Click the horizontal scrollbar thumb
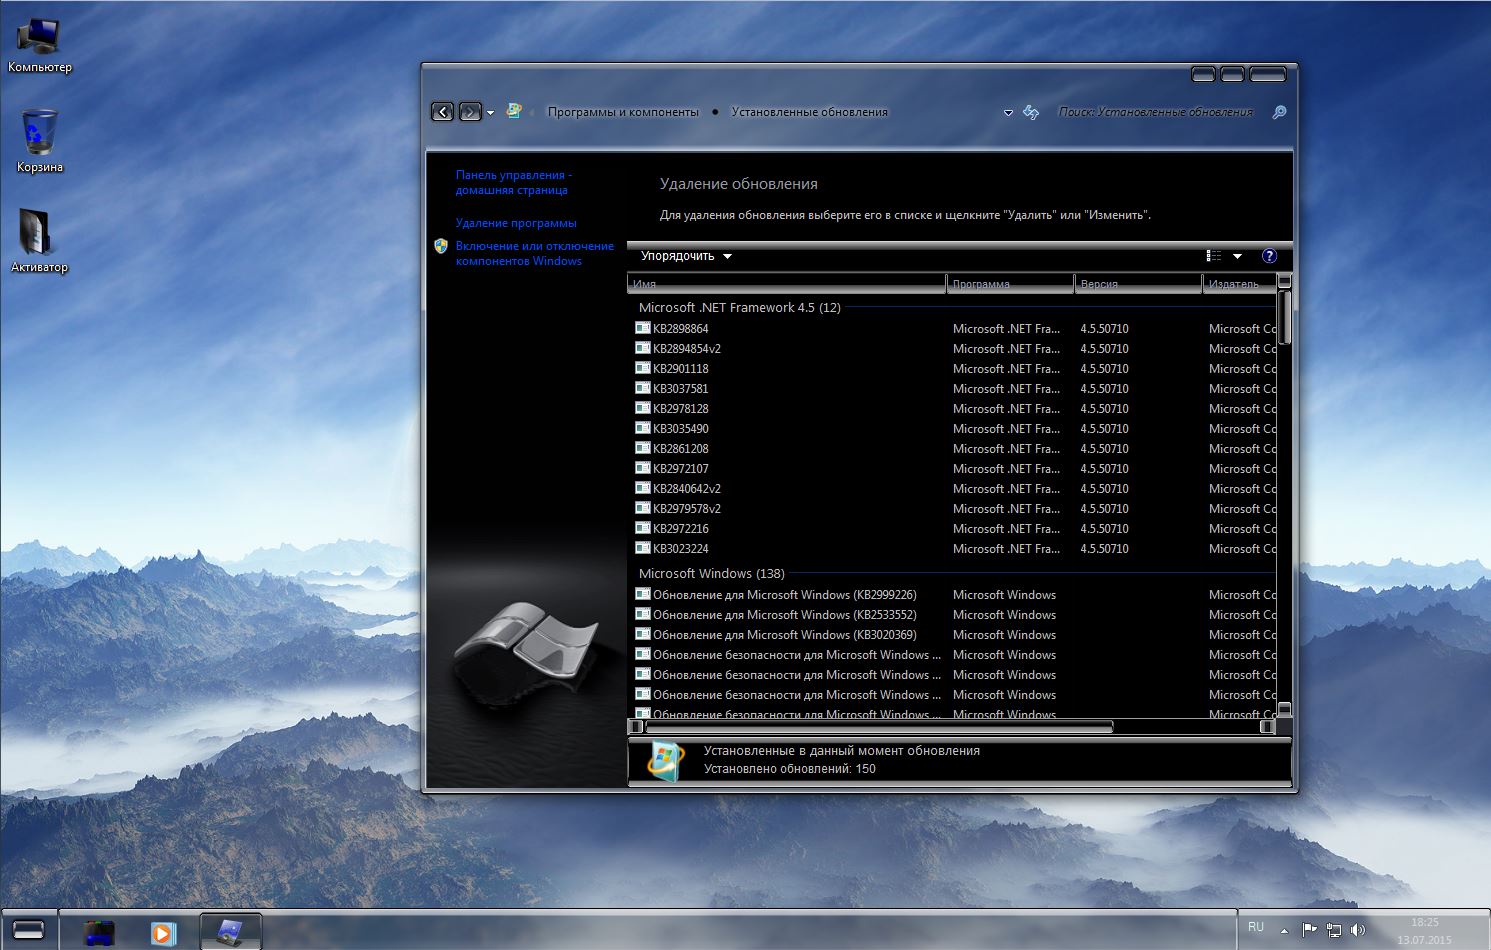Screen dimensions: 1491x950 click(880, 727)
